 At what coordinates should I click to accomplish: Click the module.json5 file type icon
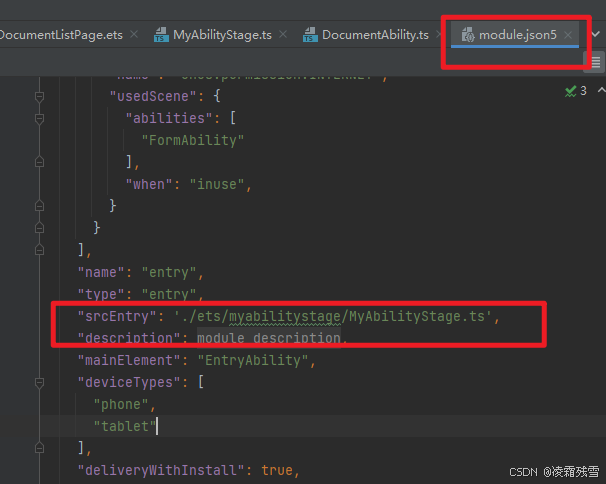click(x=468, y=35)
